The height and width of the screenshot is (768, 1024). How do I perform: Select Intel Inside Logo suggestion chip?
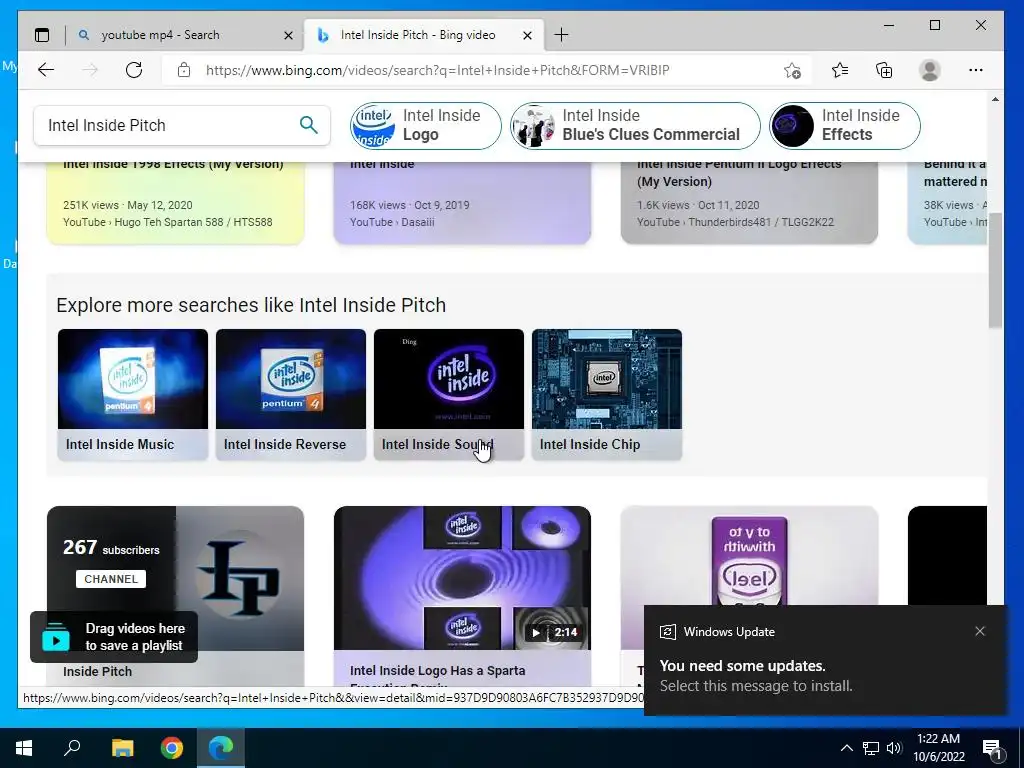[x=426, y=125]
